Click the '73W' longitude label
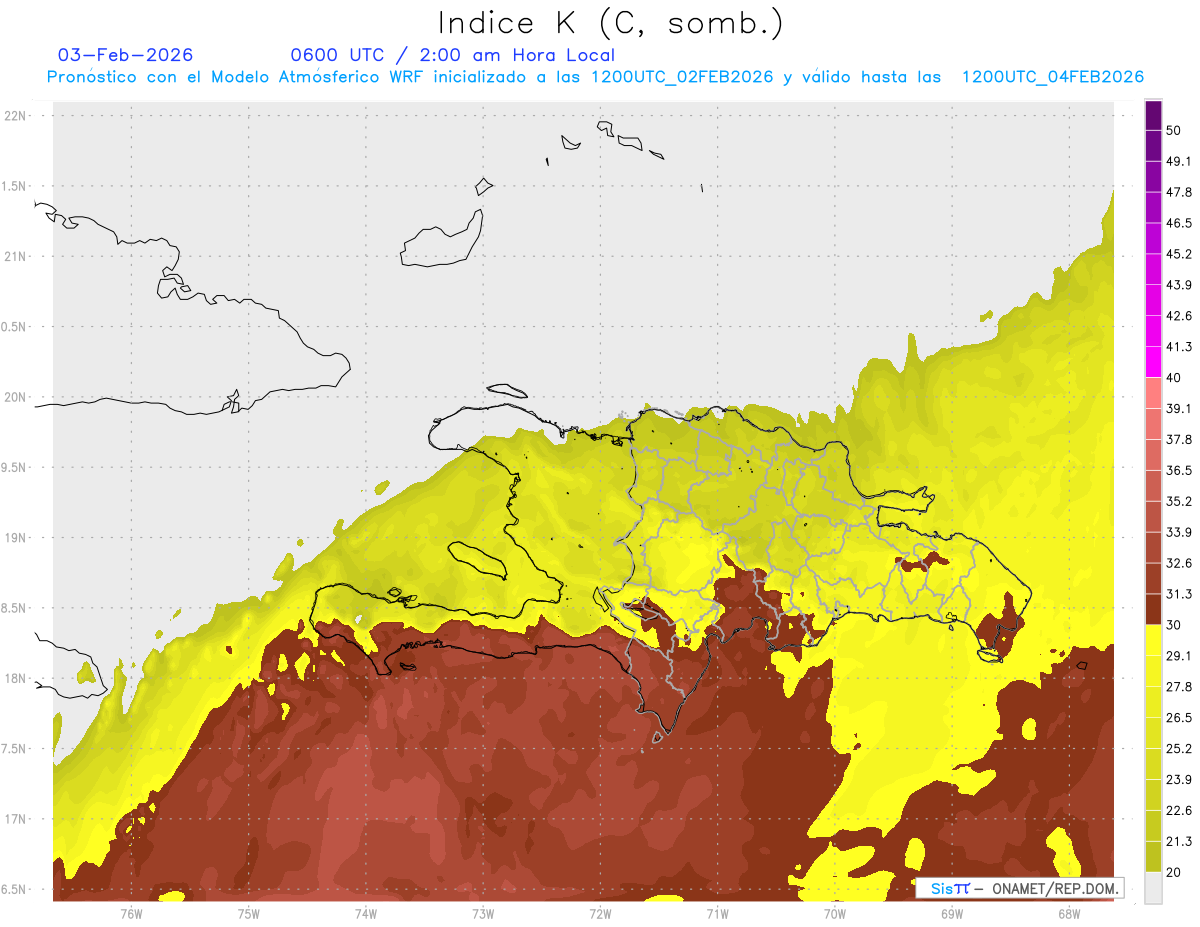The height and width of the screenshot is (927, 1200). pyautogui.click(x=483, y=913)
